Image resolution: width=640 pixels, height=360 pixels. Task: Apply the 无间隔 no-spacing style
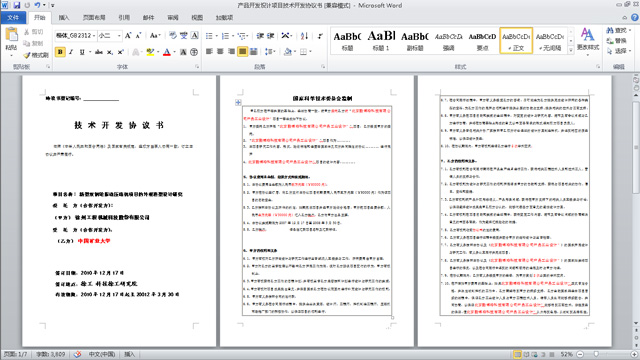click(550, 40)
